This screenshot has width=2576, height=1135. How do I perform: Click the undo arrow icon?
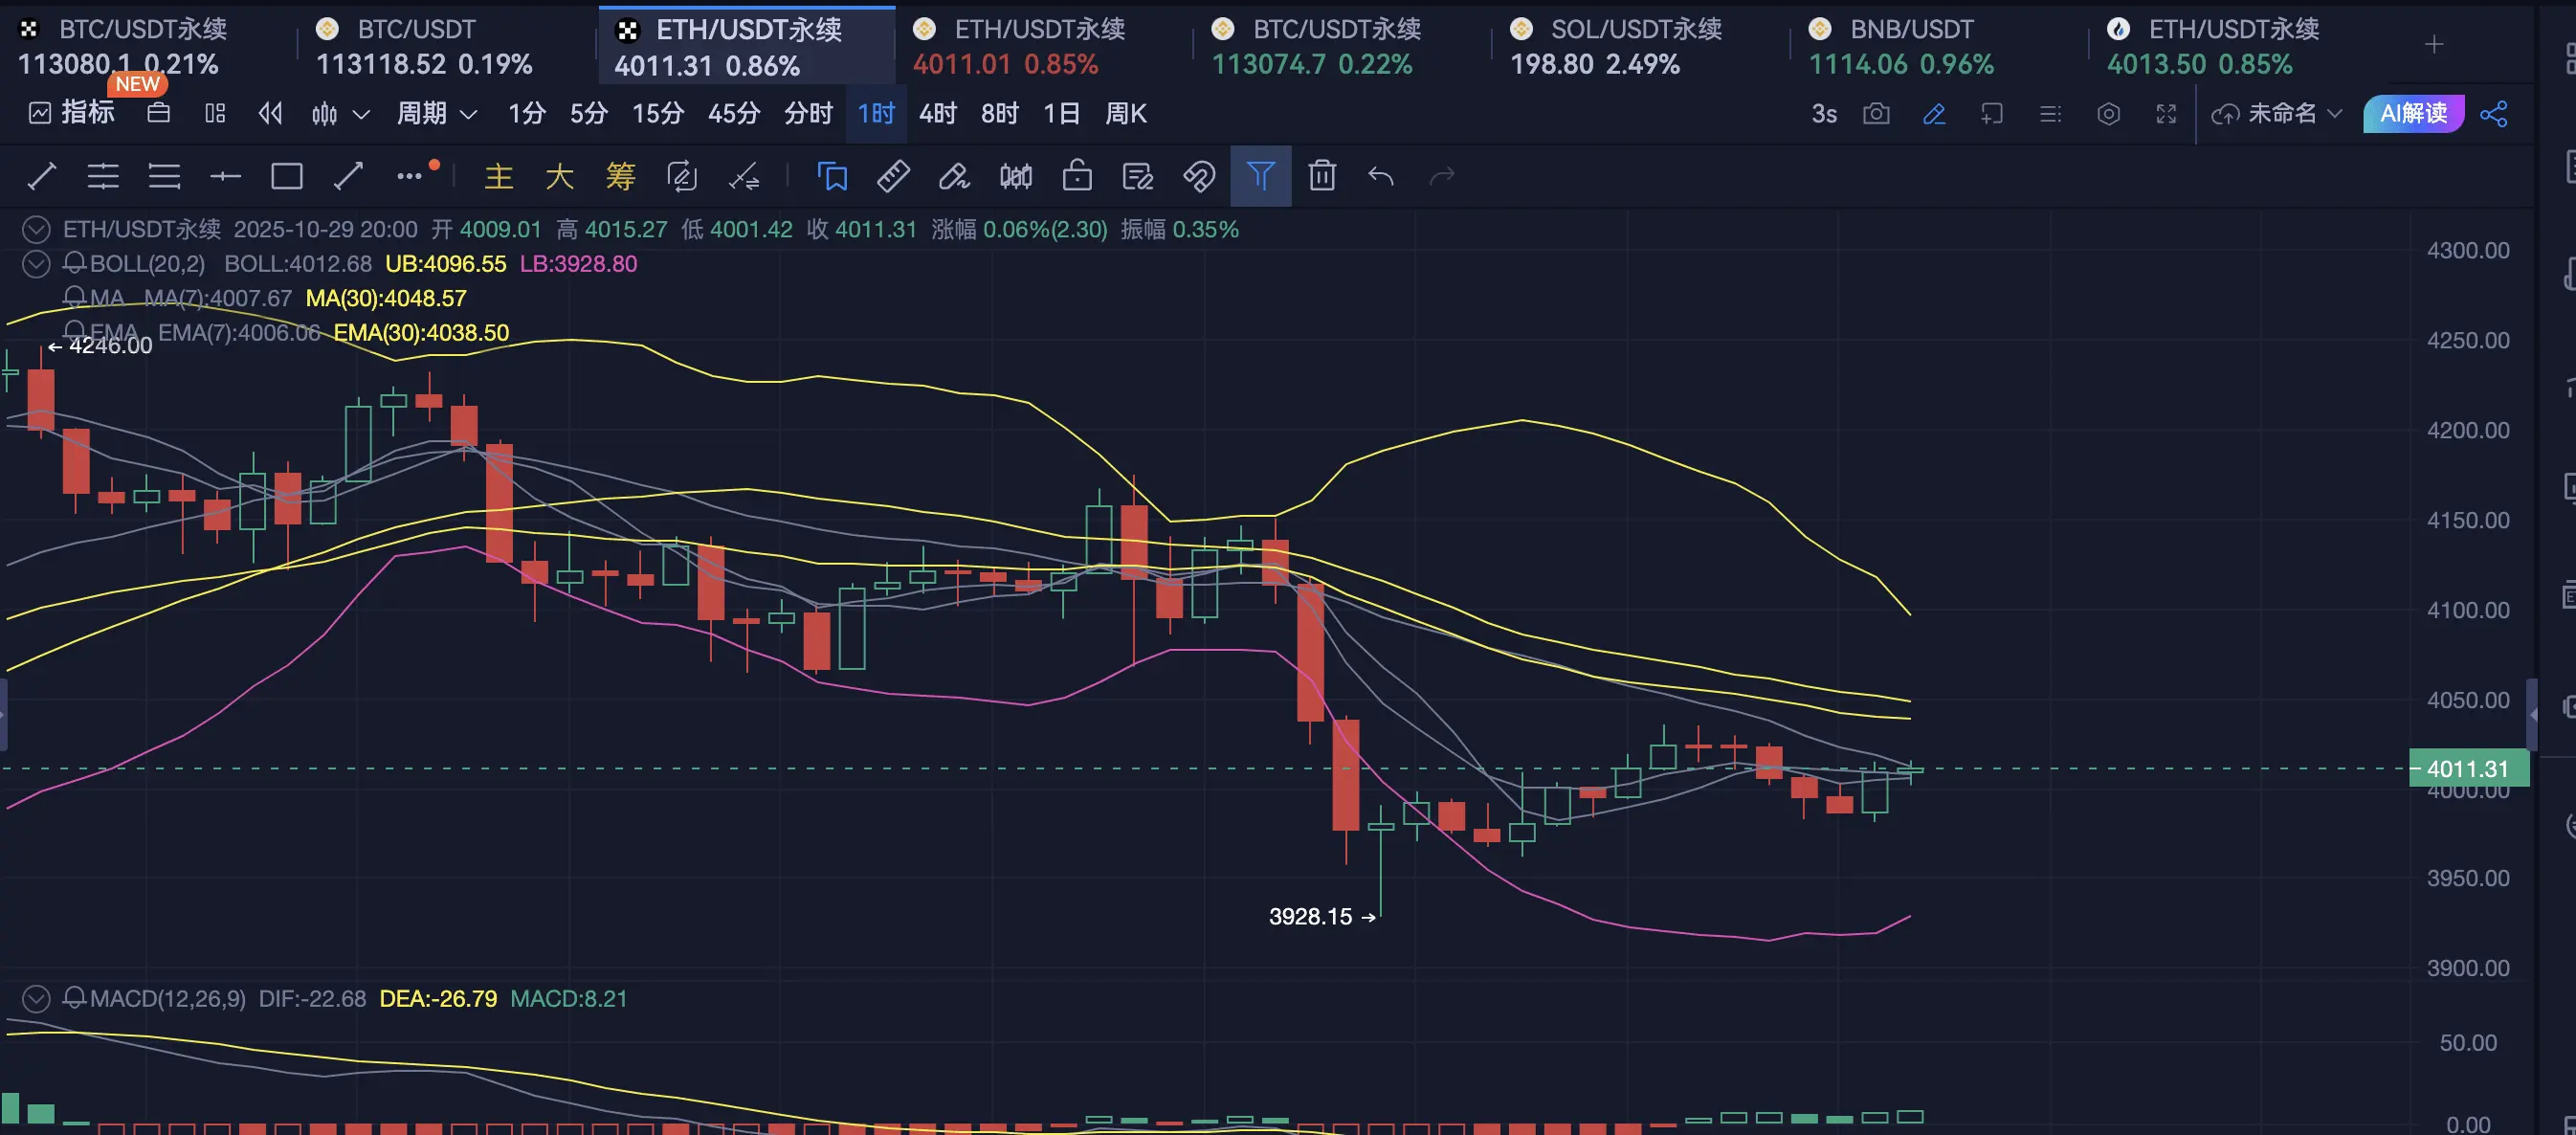point(1381,177)
